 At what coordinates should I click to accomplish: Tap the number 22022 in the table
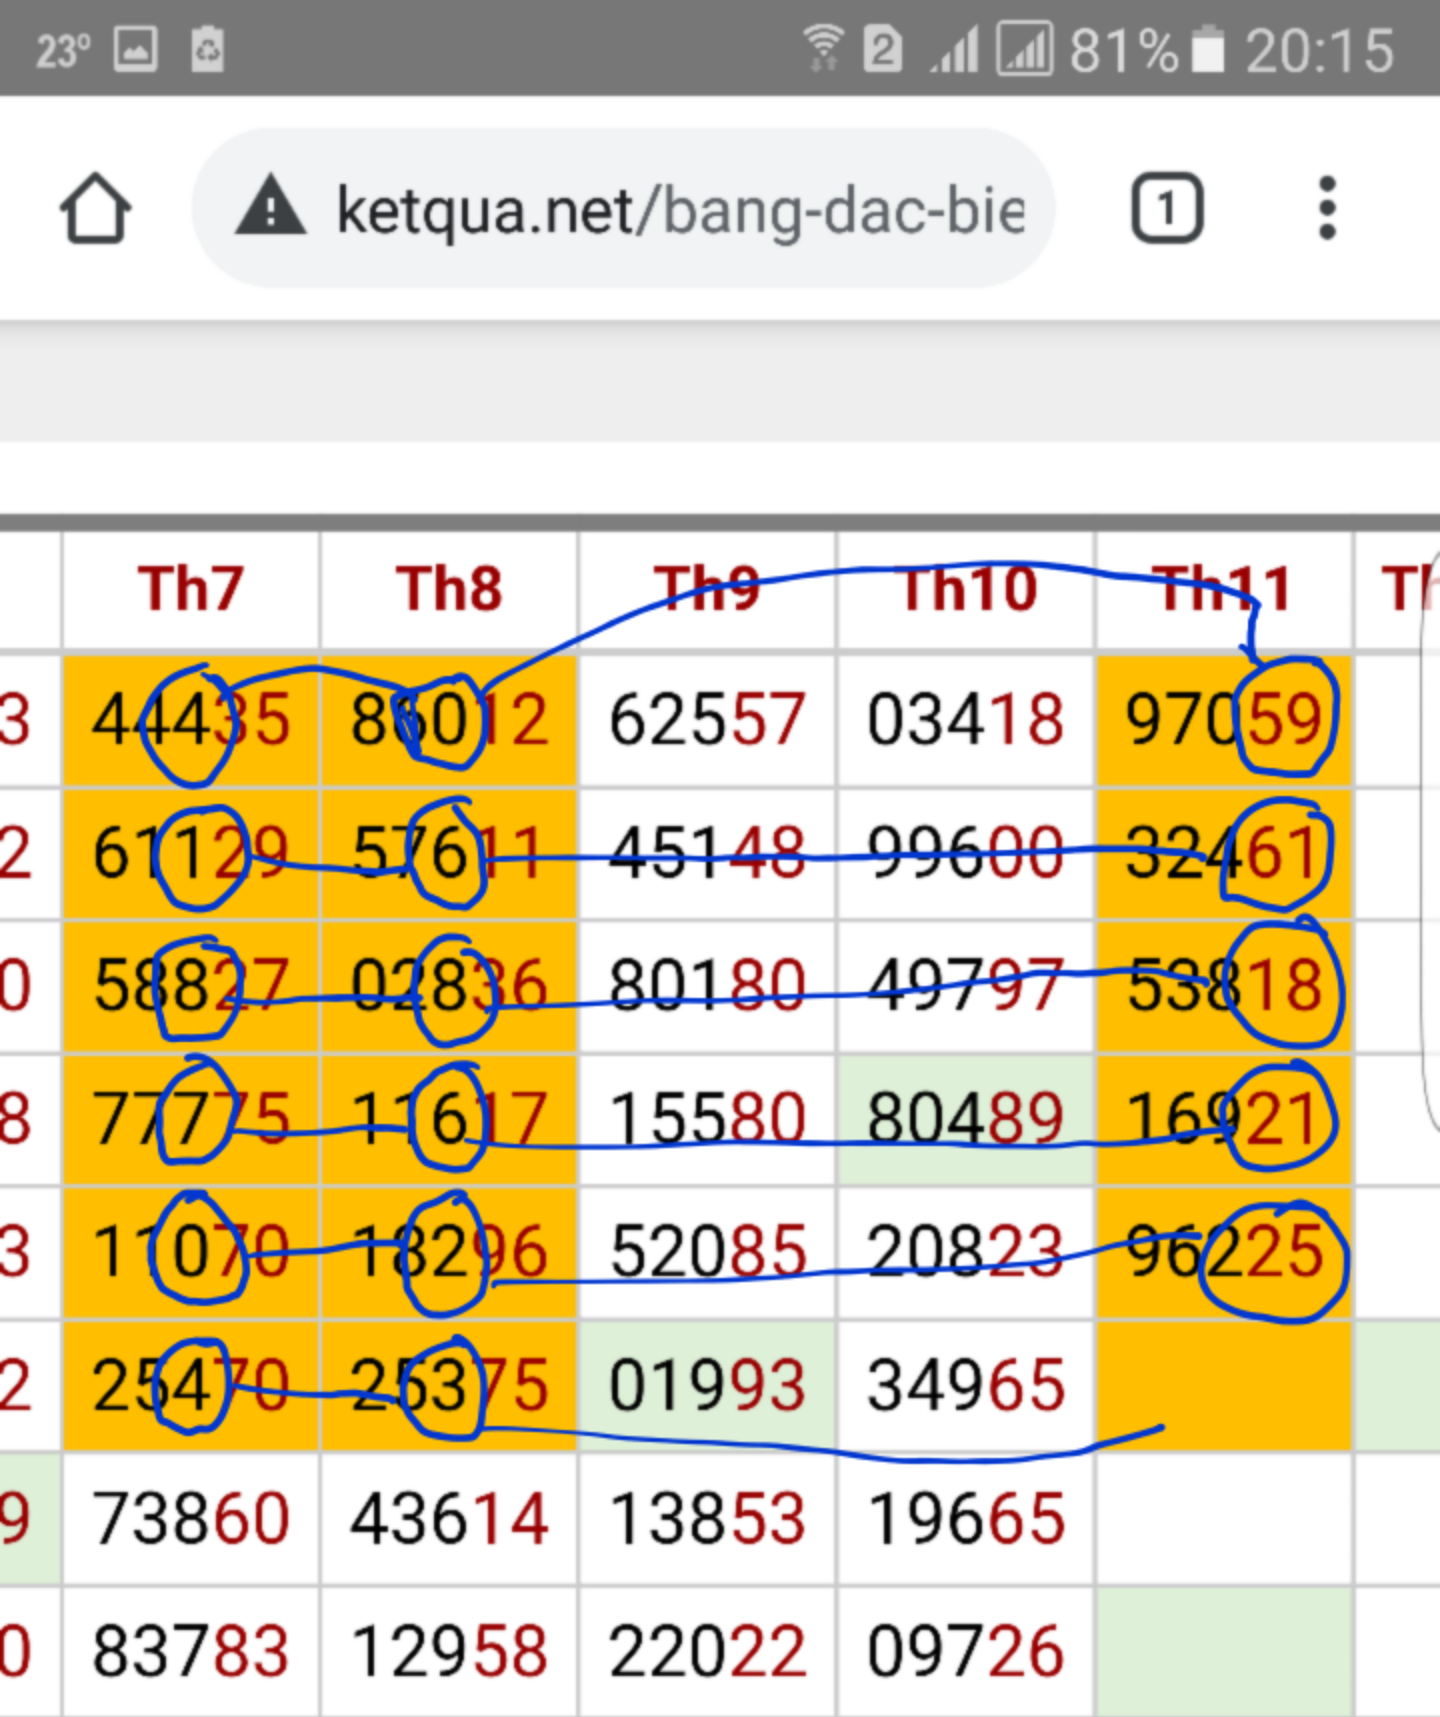[706, 1651]
